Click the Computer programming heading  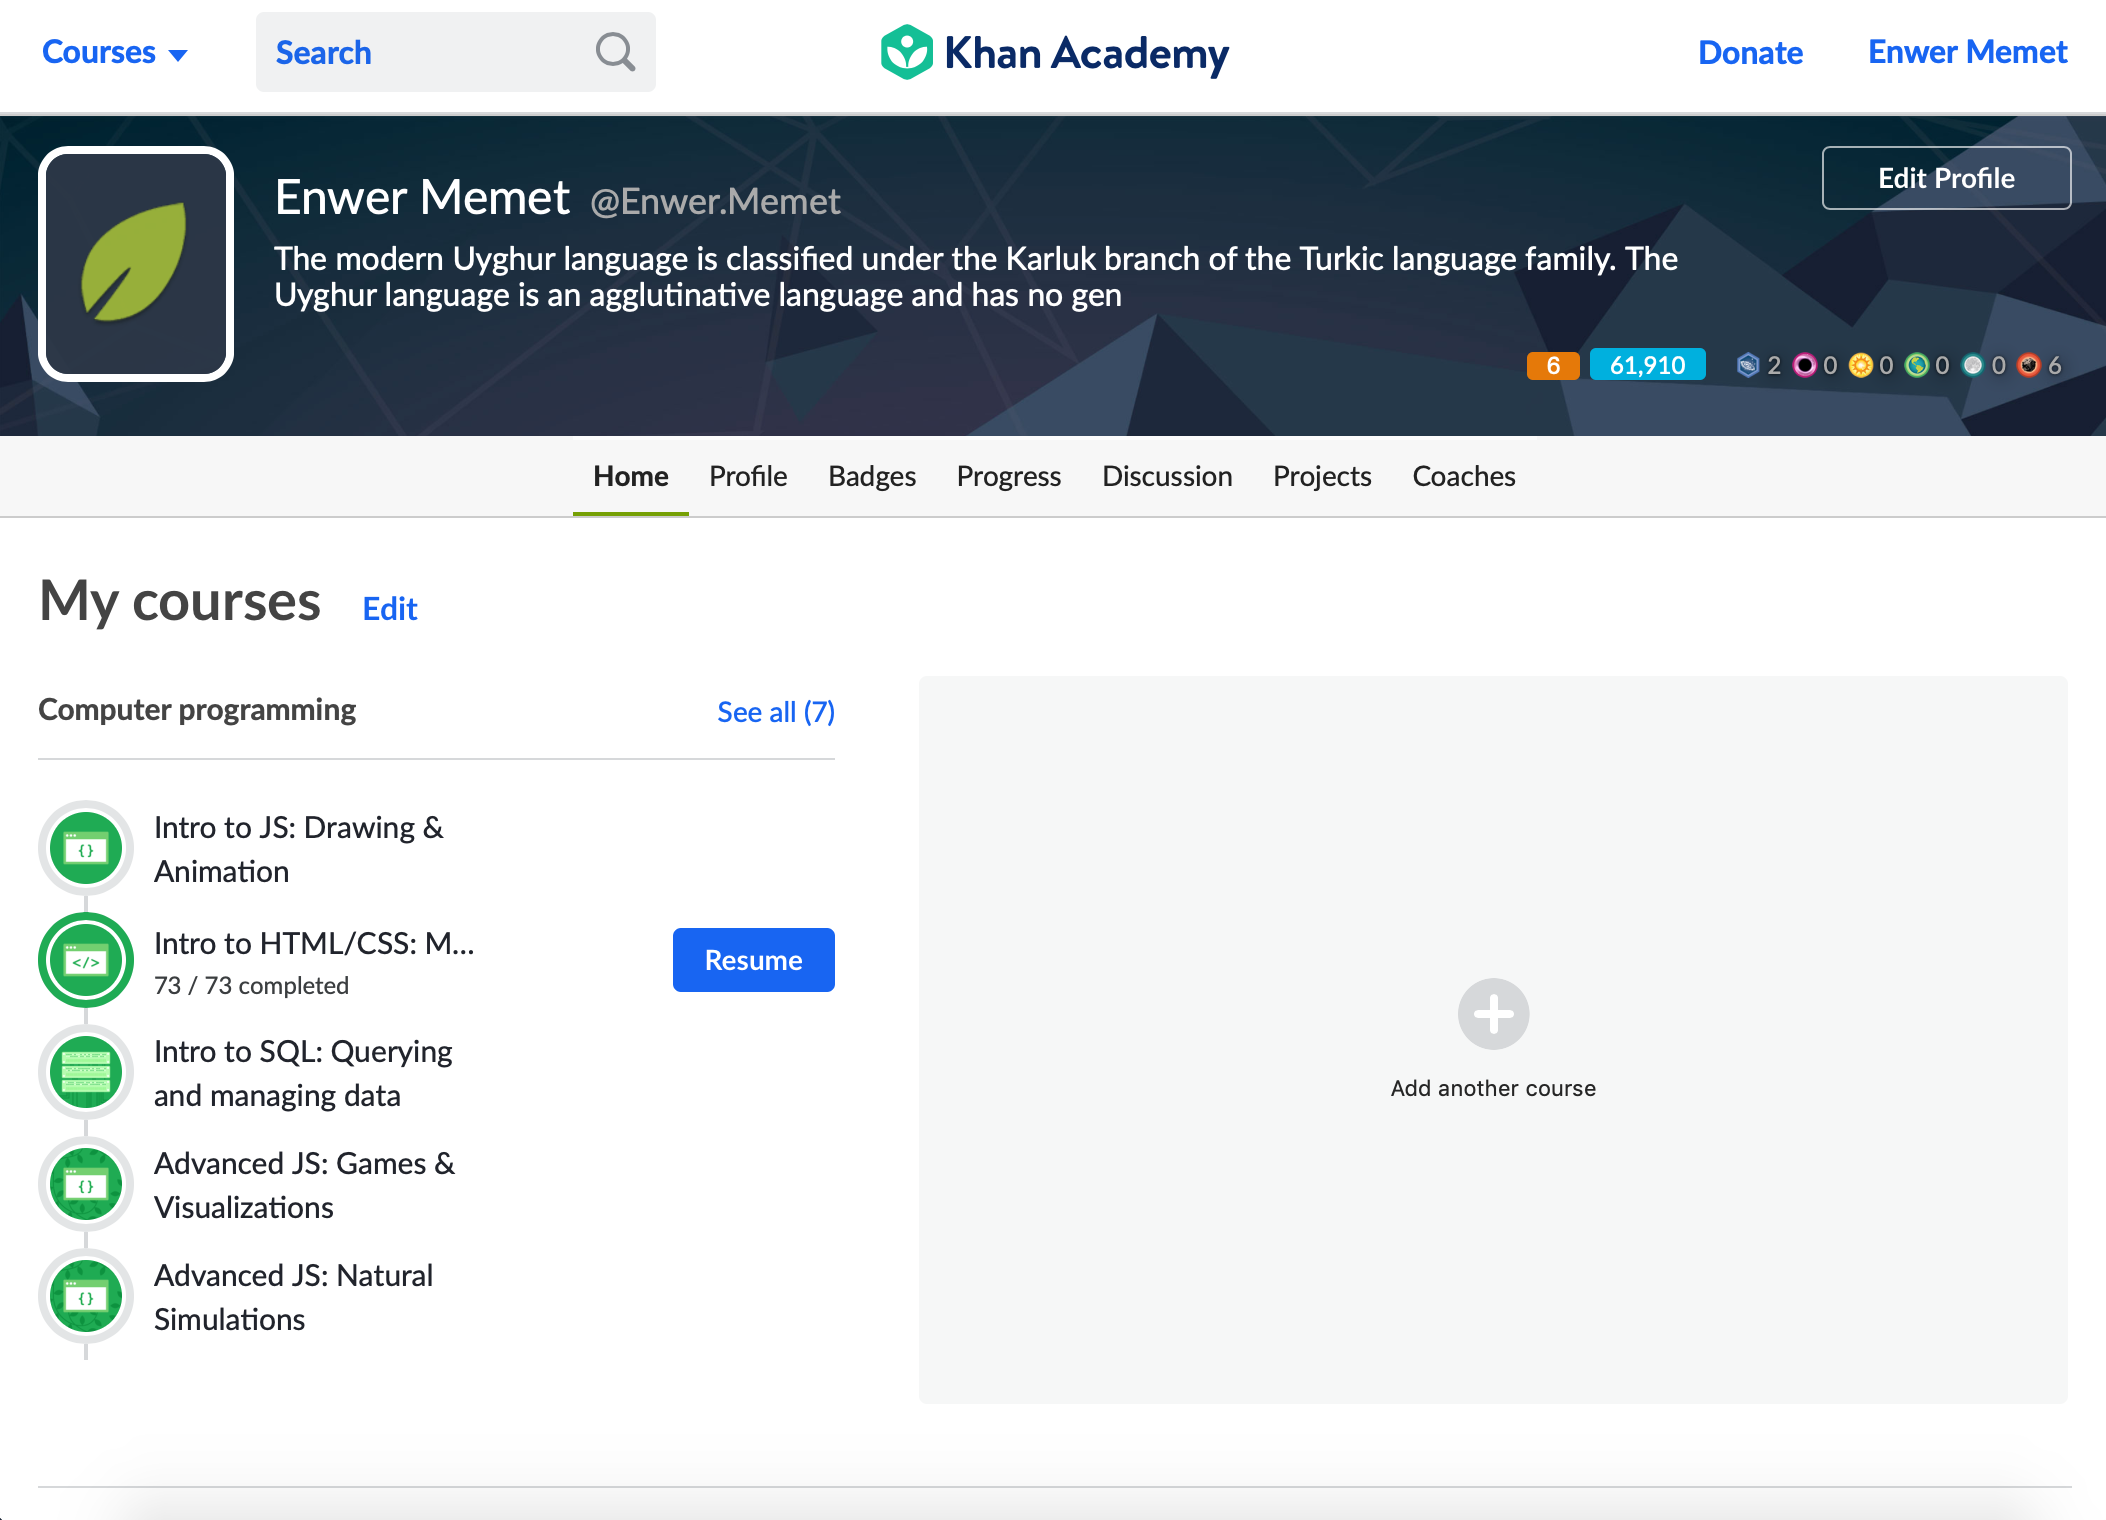197,710
